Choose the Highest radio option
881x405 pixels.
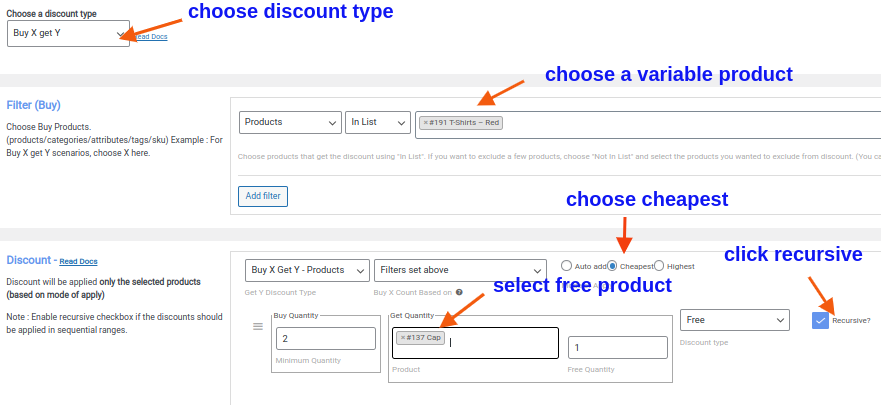click(x=659, y=266)
